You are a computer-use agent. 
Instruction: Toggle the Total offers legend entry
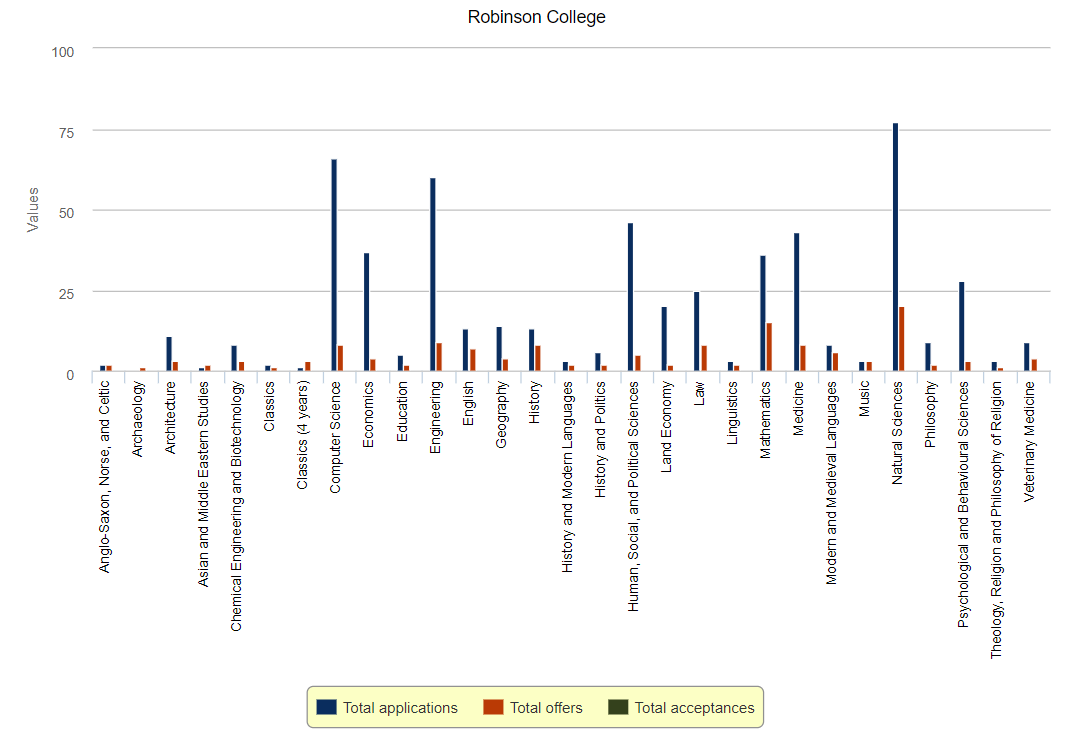tap(533, 708)
